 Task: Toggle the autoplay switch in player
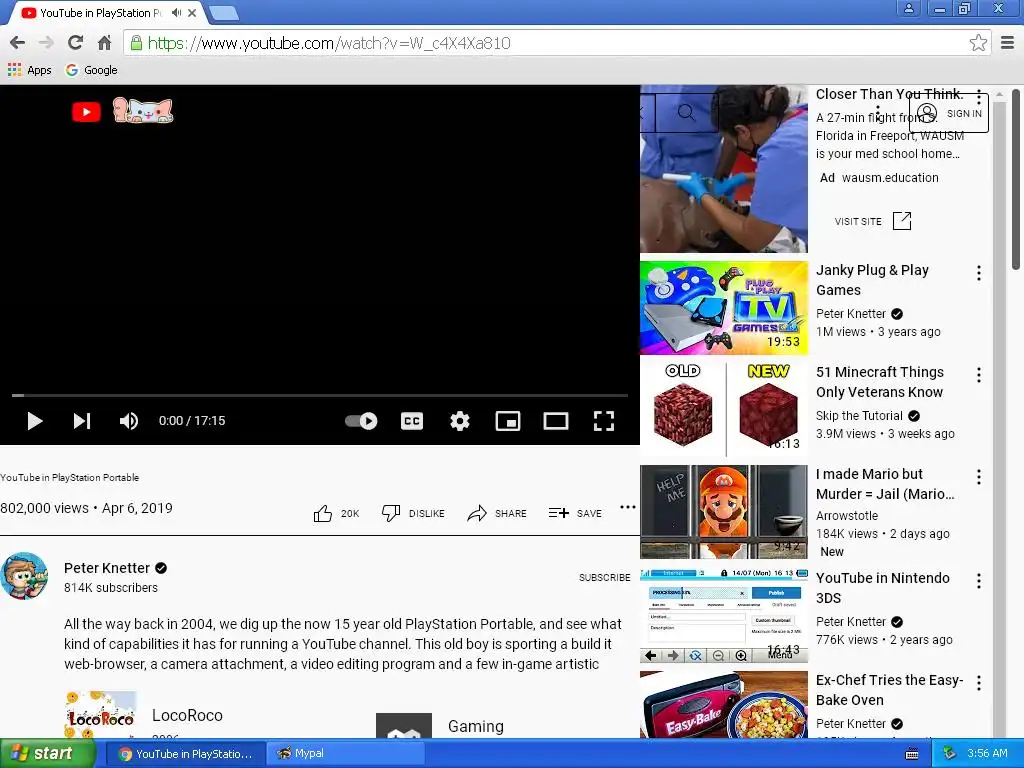[361, 421]
